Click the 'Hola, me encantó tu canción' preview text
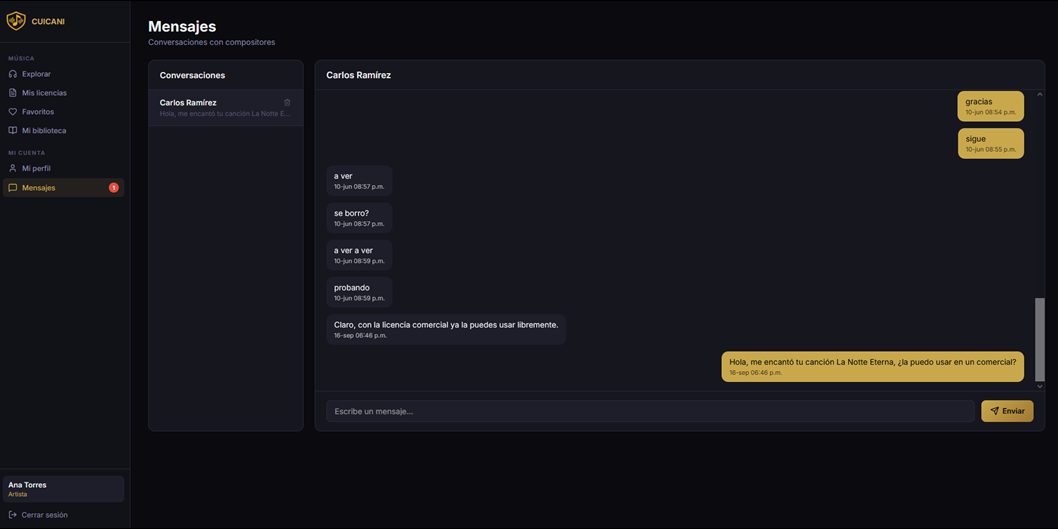Viewport: 1058px width, 529px height. pyautogui.click(x=225, y=114)
